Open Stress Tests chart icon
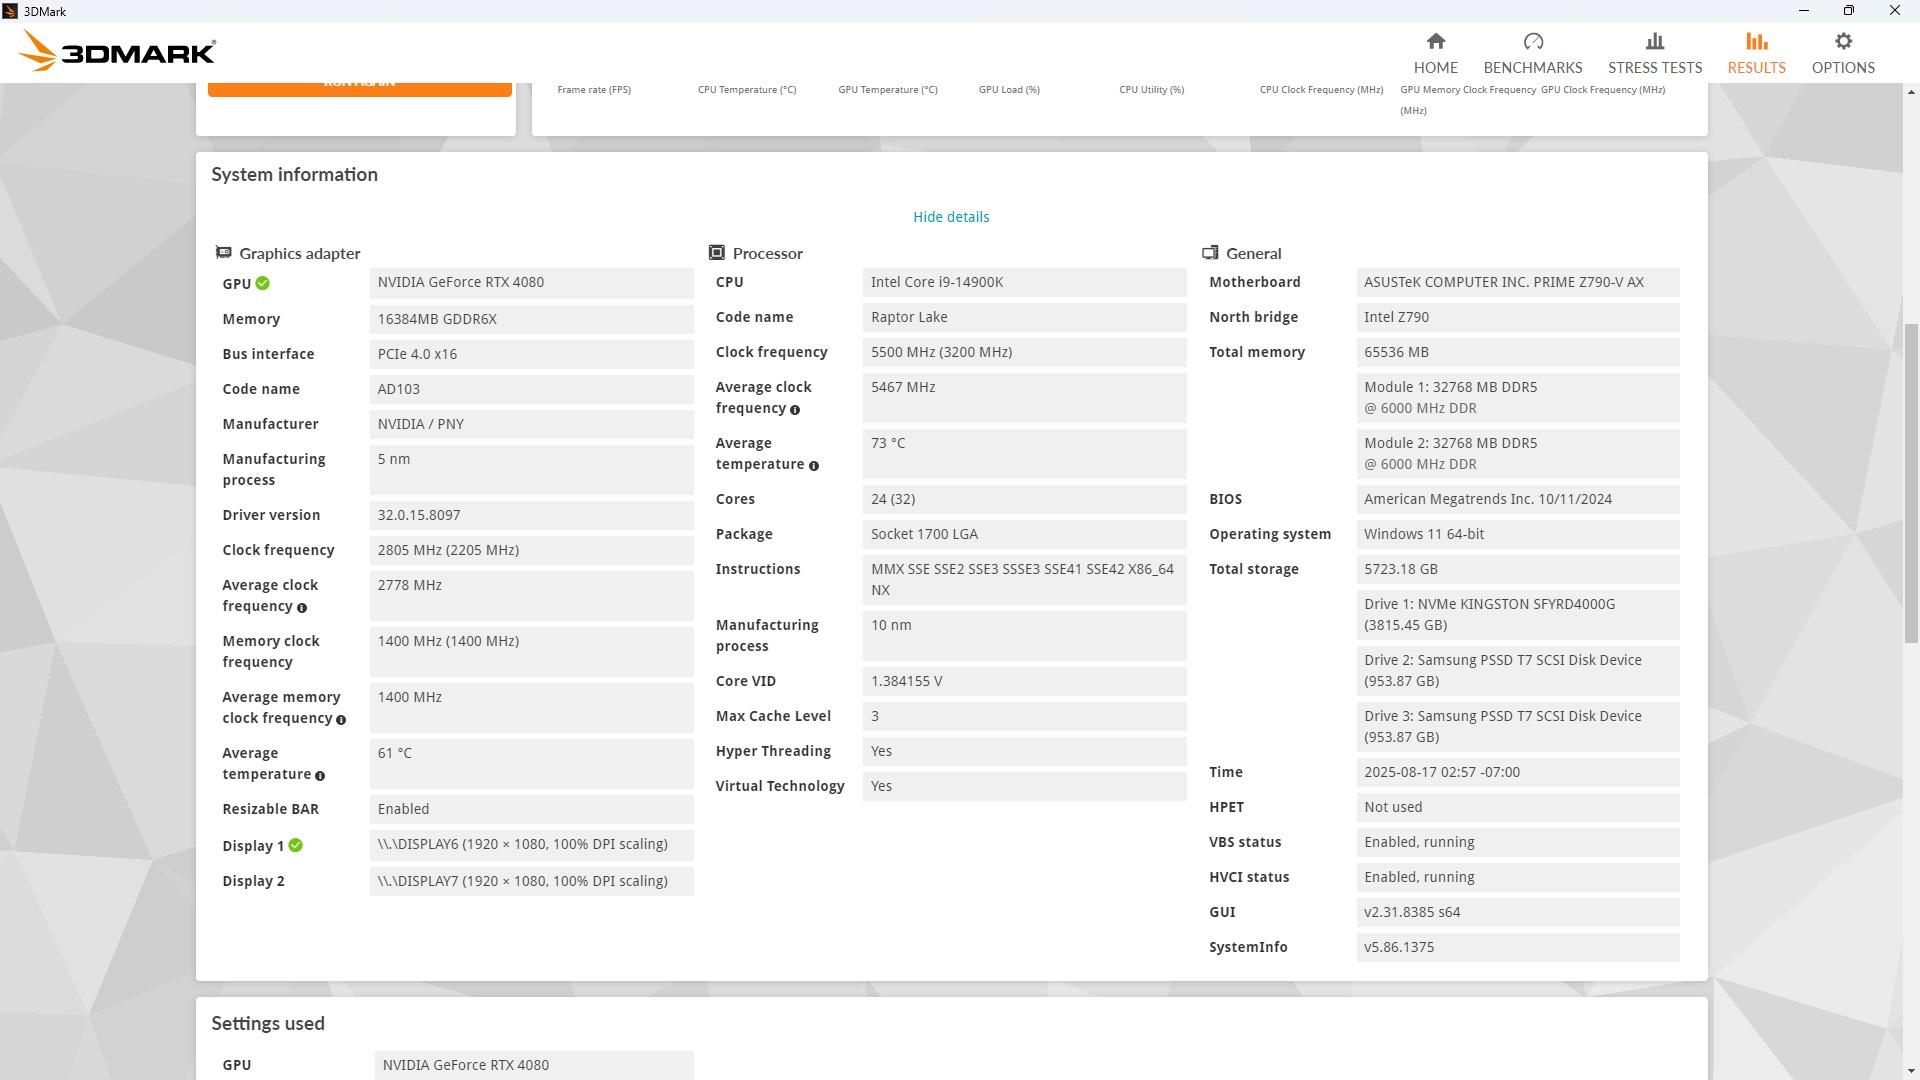The image size is (1920, 1080). click(x=1654, y=41)
